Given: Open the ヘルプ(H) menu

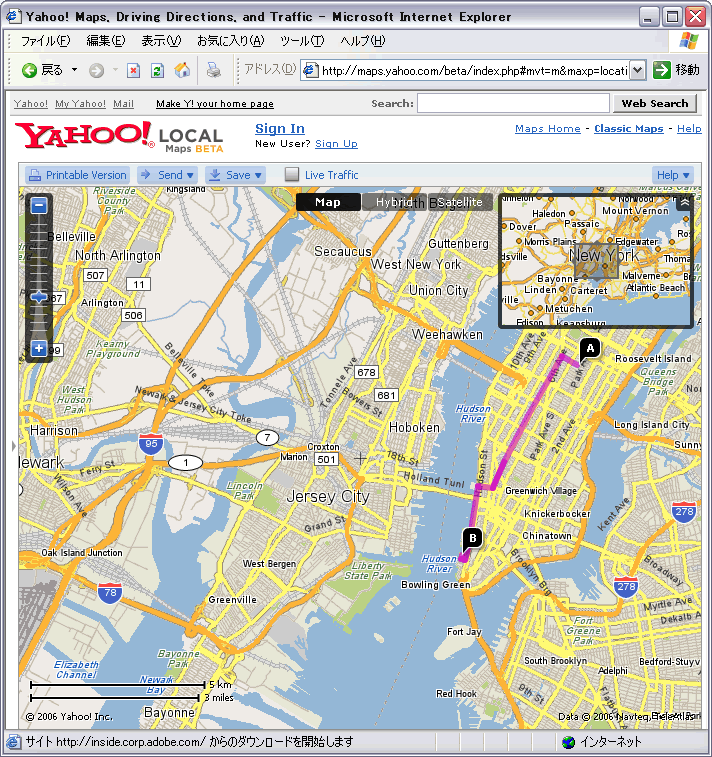Looking at the screenshot, I should pyautogui.click(x=363, y=41).
